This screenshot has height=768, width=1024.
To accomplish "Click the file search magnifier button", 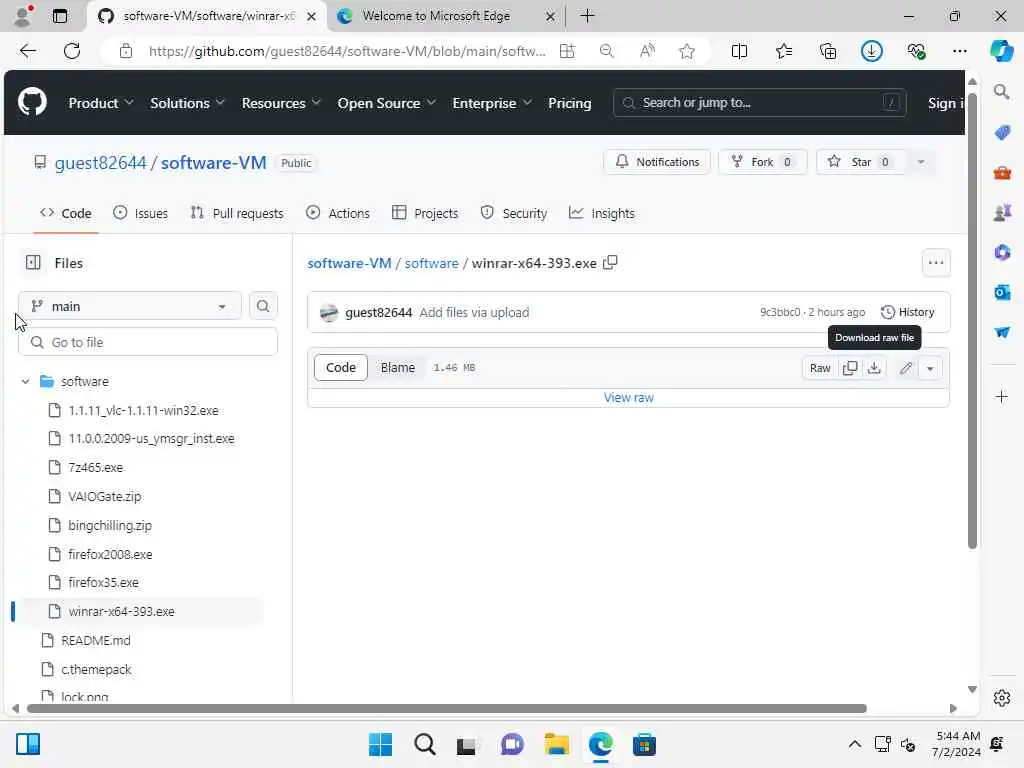I will (263, 306).
